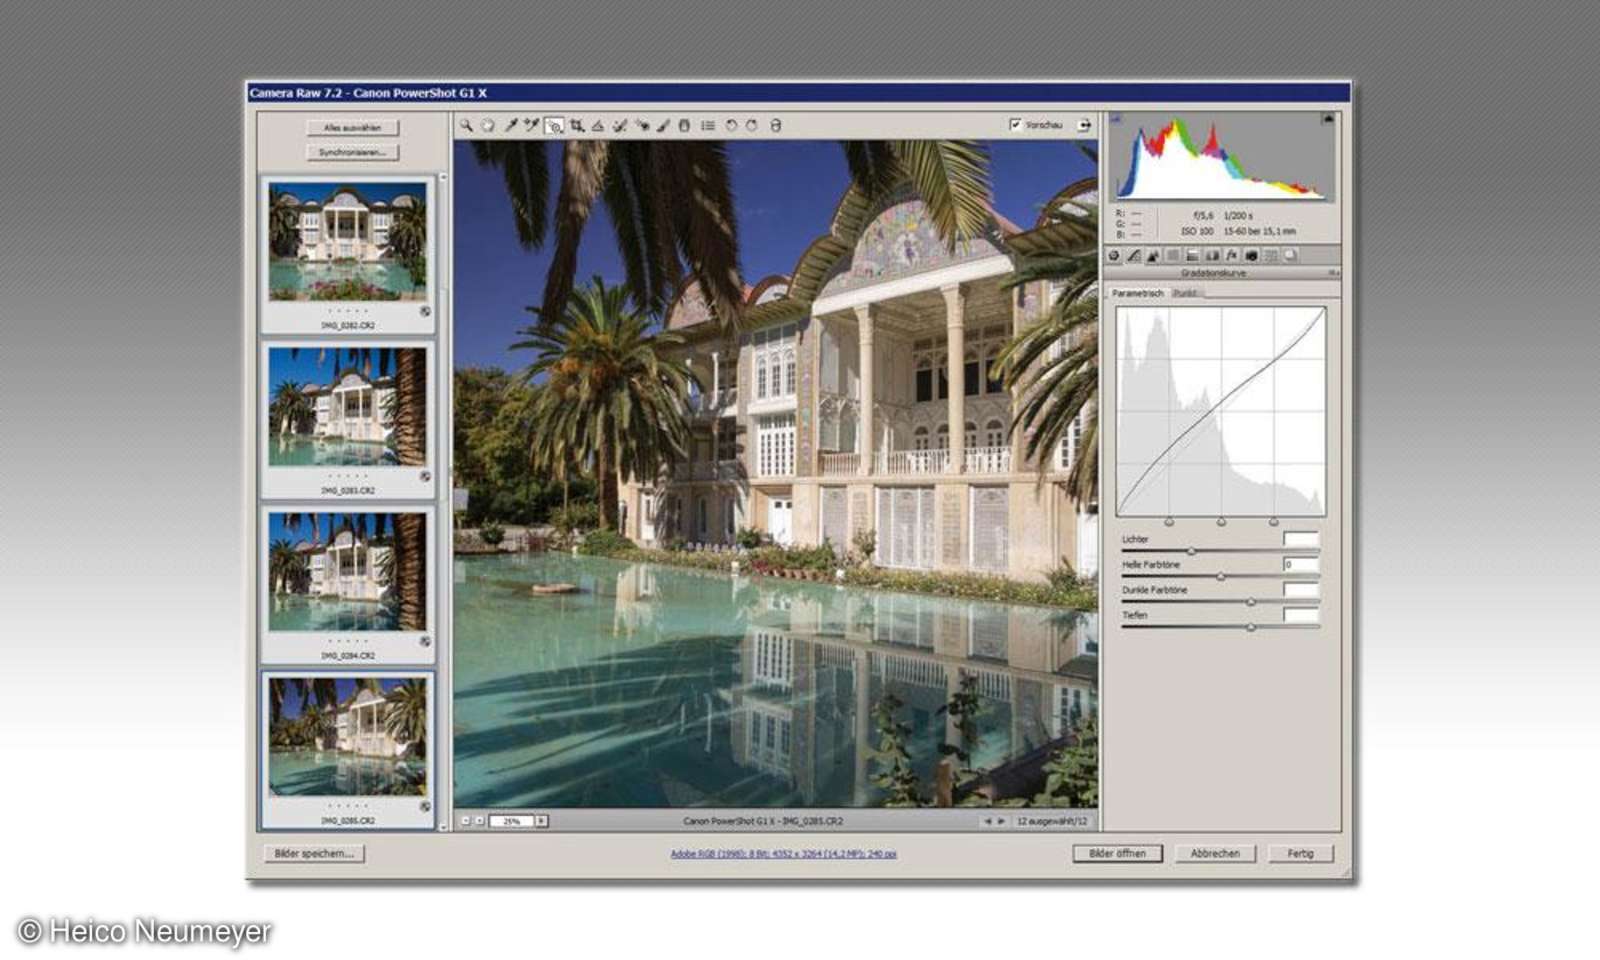
Task: Toggle shadow clipping warning in histogram
Action: tap(1117, 119)
